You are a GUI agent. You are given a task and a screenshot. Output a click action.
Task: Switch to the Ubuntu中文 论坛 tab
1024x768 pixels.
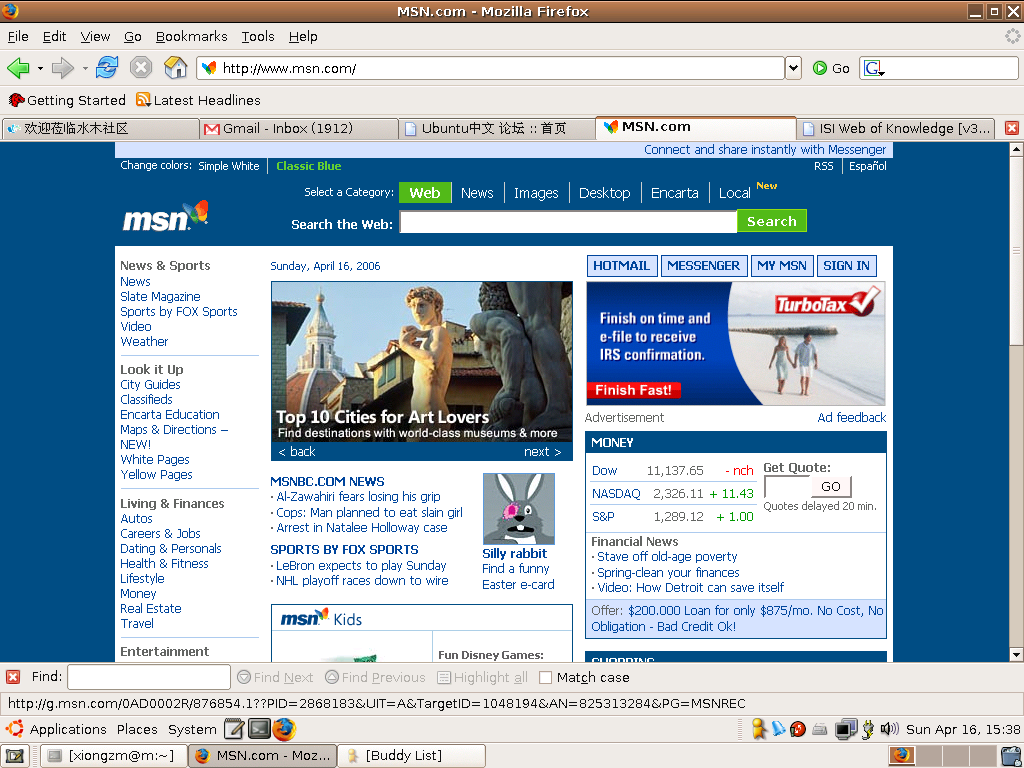pos(498,129)
